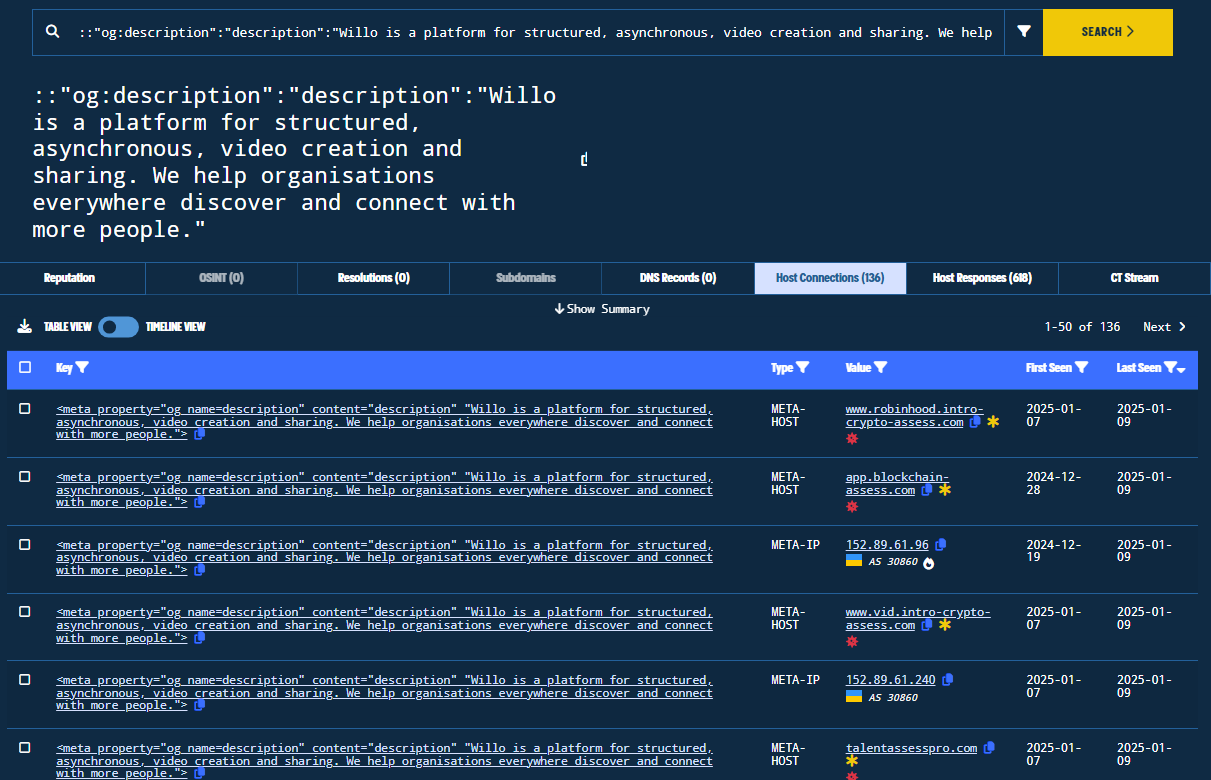Click yellow asterisk beside robinhood.intro-crypto-assess.com
The height and width of the screenshot is (780, 1211).
(x=993, y=422)
